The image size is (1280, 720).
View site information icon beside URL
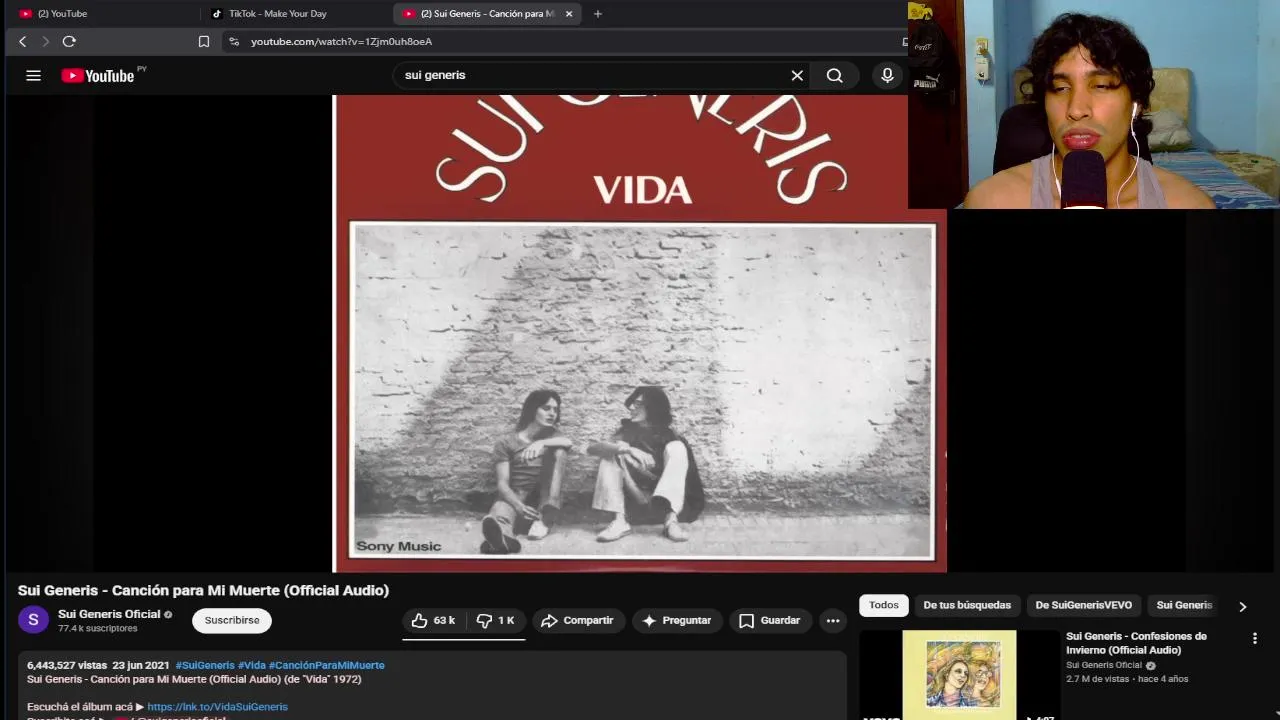234,41
